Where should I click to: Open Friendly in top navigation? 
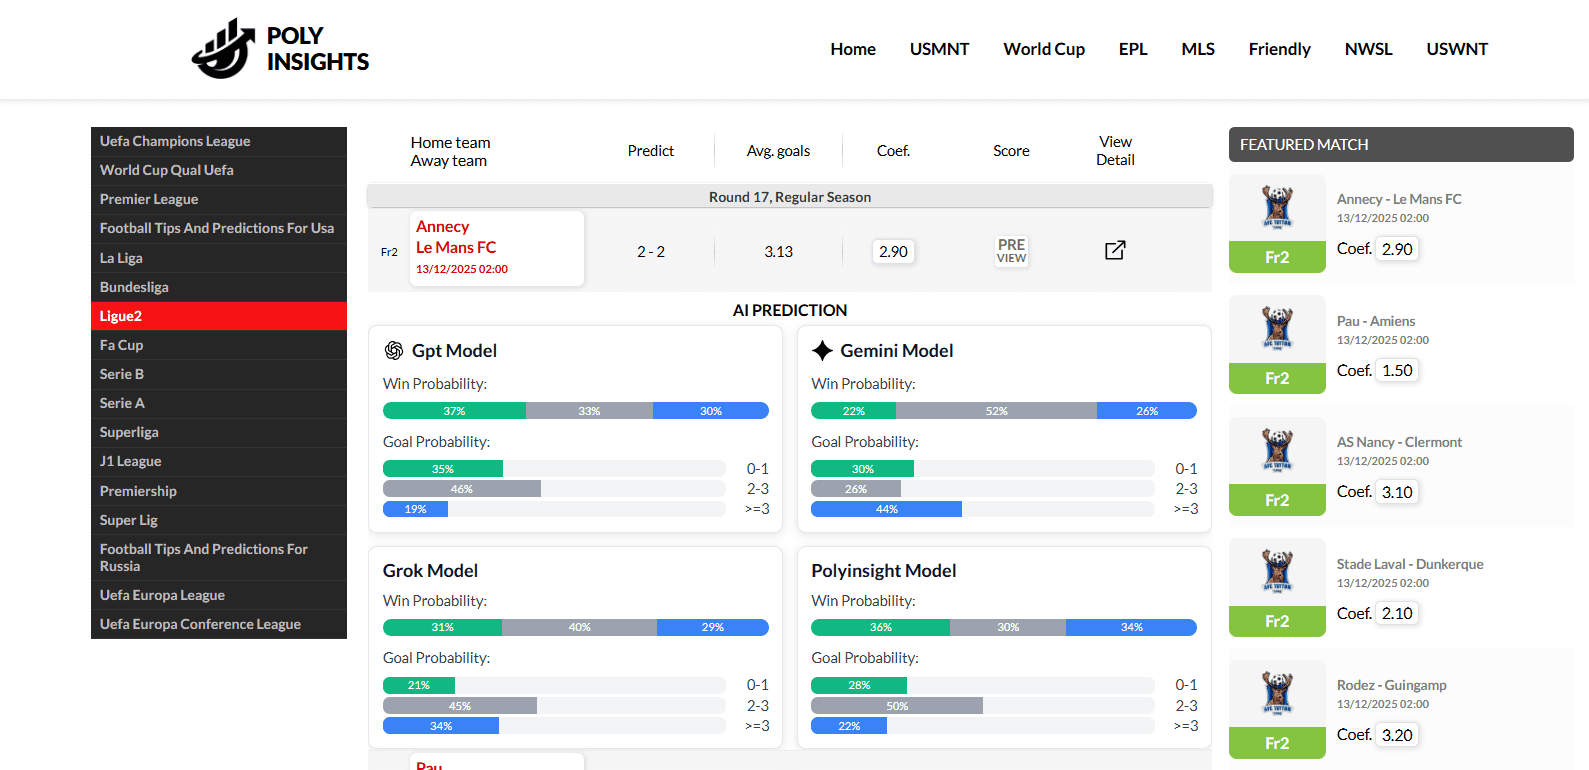[1279, 49]
